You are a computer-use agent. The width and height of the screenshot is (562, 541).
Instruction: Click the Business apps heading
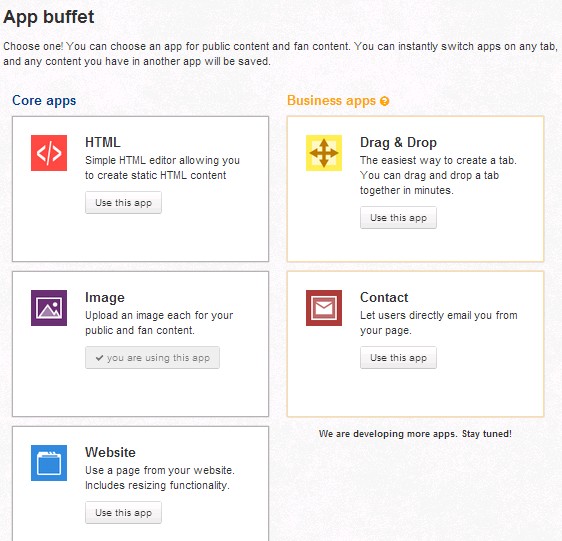pyautogui.click(x=332, y=101)
